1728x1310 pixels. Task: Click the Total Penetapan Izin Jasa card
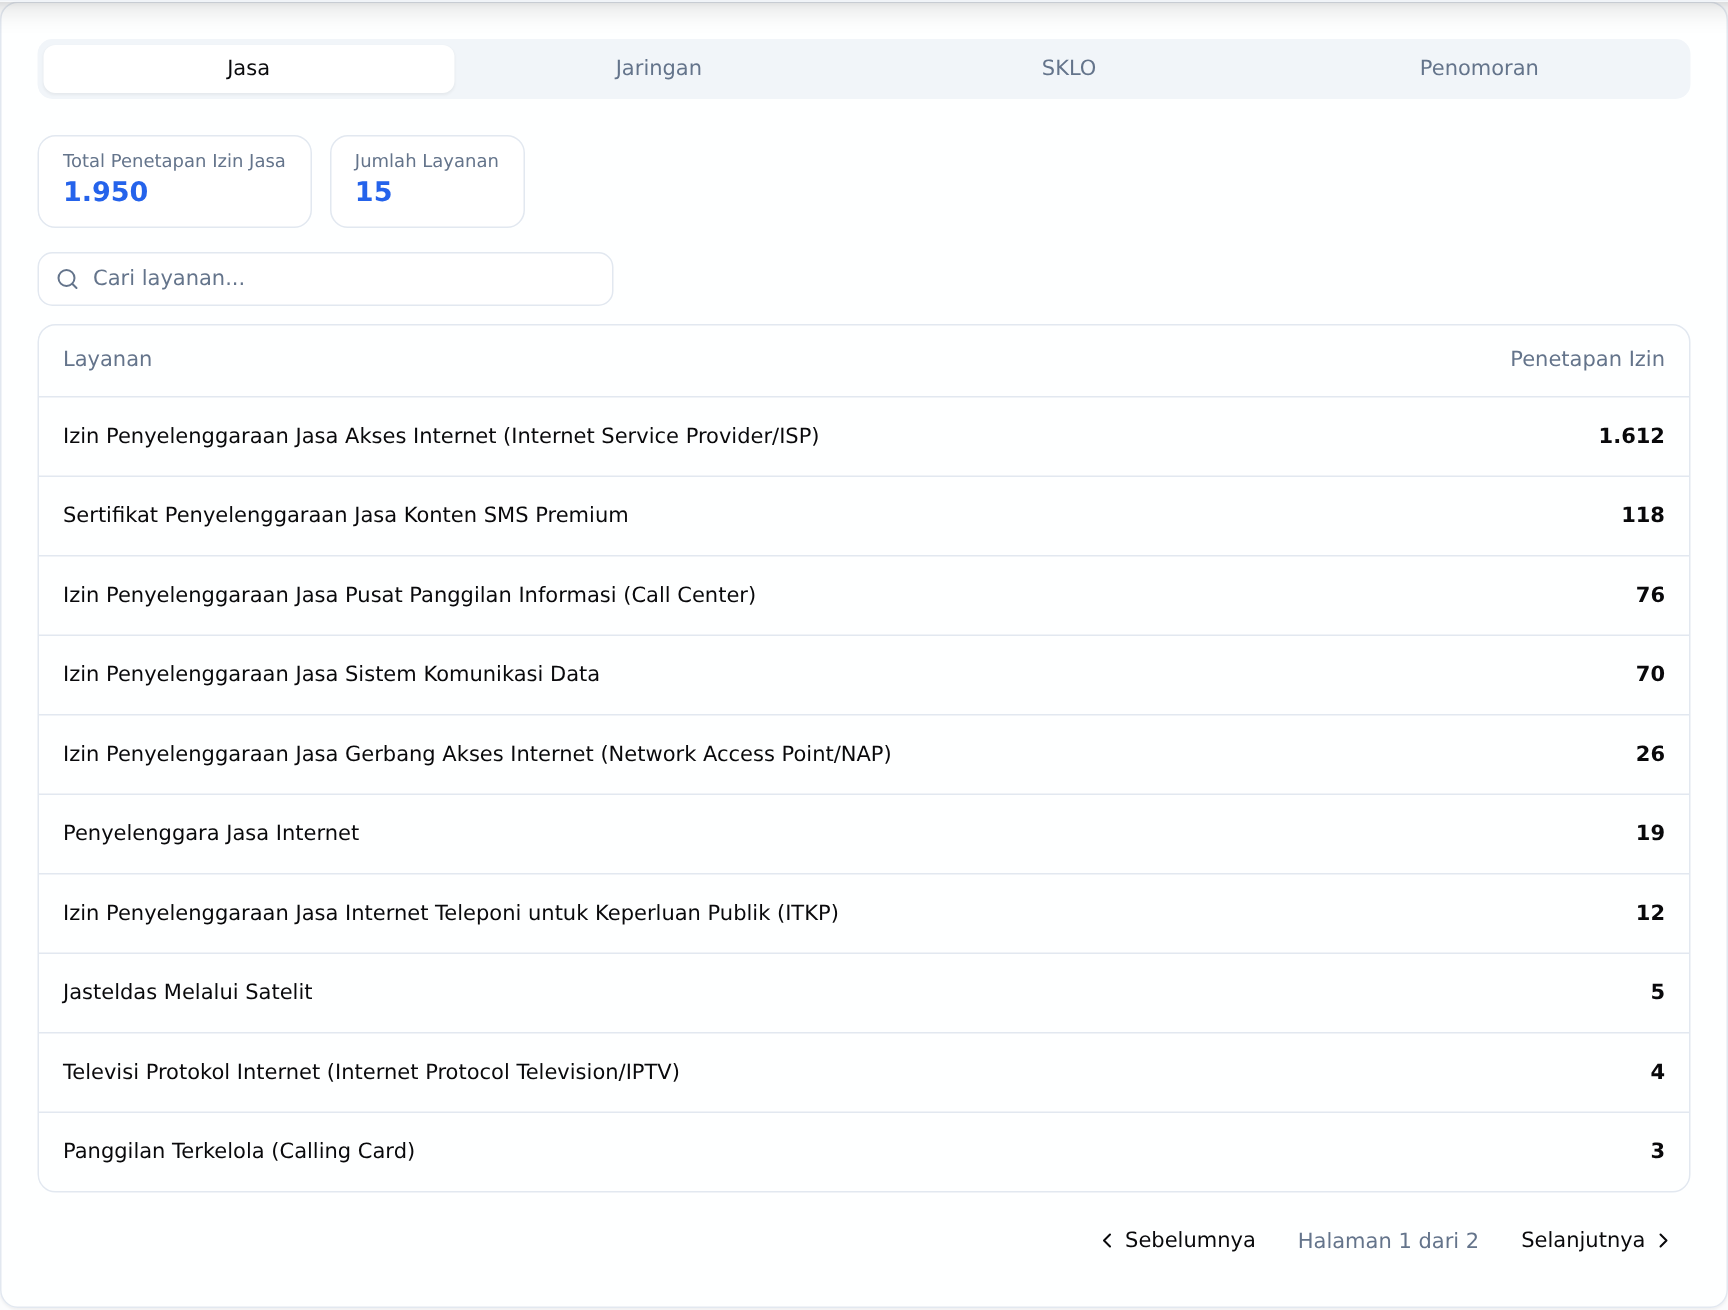(175, 181)
